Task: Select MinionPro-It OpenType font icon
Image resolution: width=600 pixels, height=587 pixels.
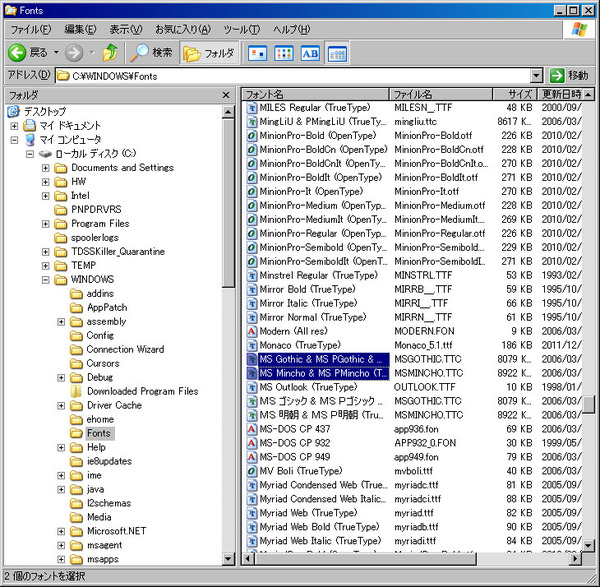Action: (x=251, y=191)
